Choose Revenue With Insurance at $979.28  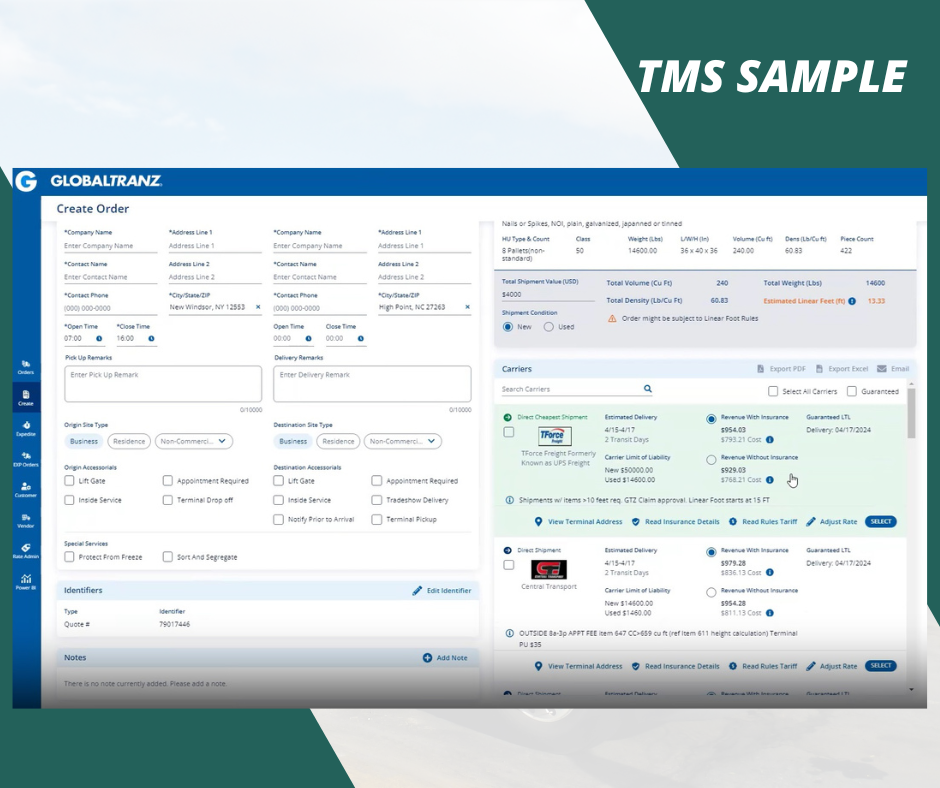click(x=711, y=552)
